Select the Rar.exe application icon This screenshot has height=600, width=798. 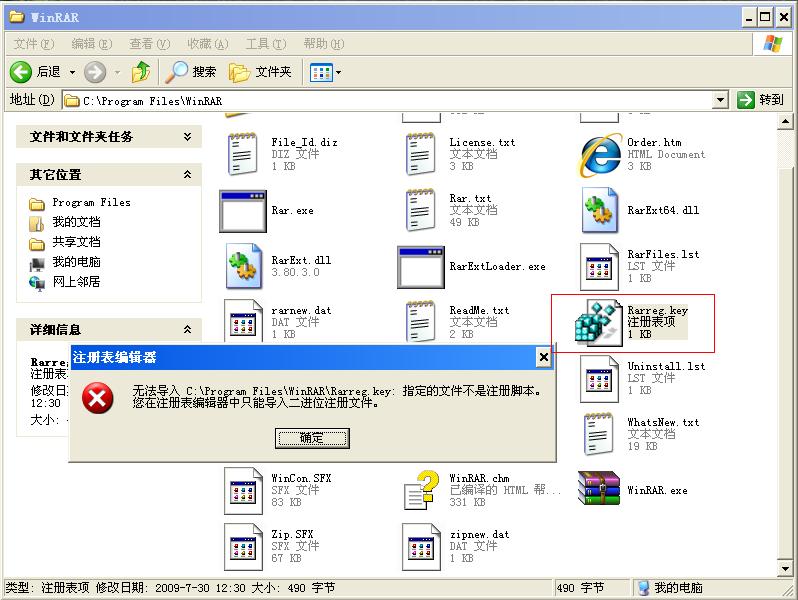click(x=243, y=211)
